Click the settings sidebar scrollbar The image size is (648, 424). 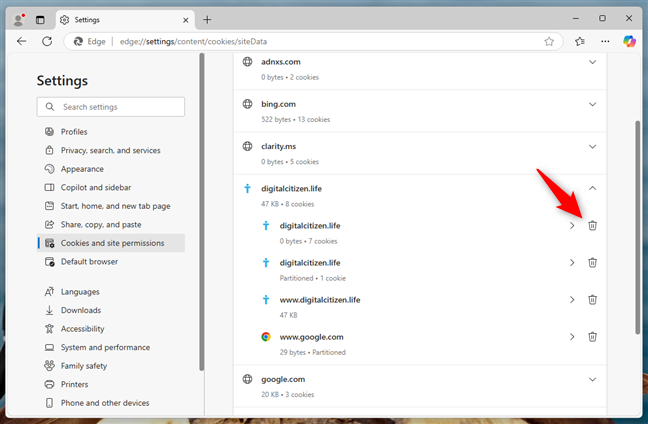pos(202,212)
